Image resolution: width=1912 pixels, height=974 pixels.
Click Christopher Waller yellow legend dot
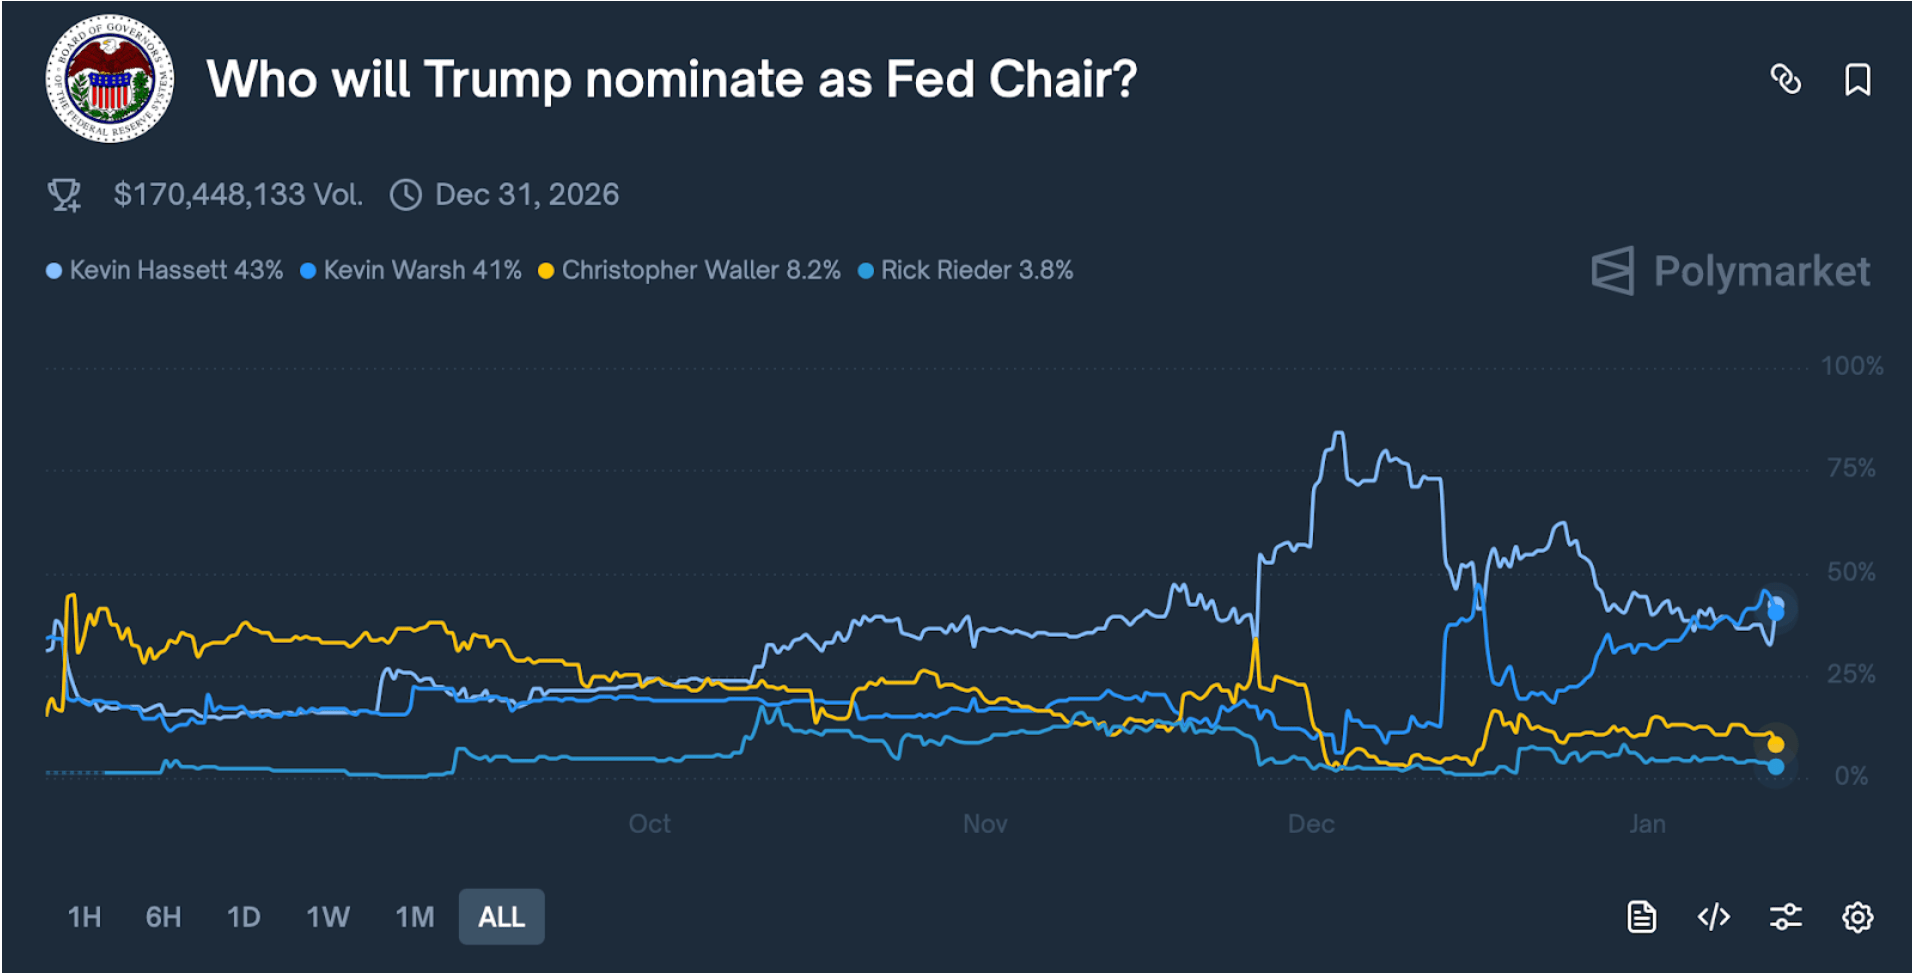click(x=546, y=271)
